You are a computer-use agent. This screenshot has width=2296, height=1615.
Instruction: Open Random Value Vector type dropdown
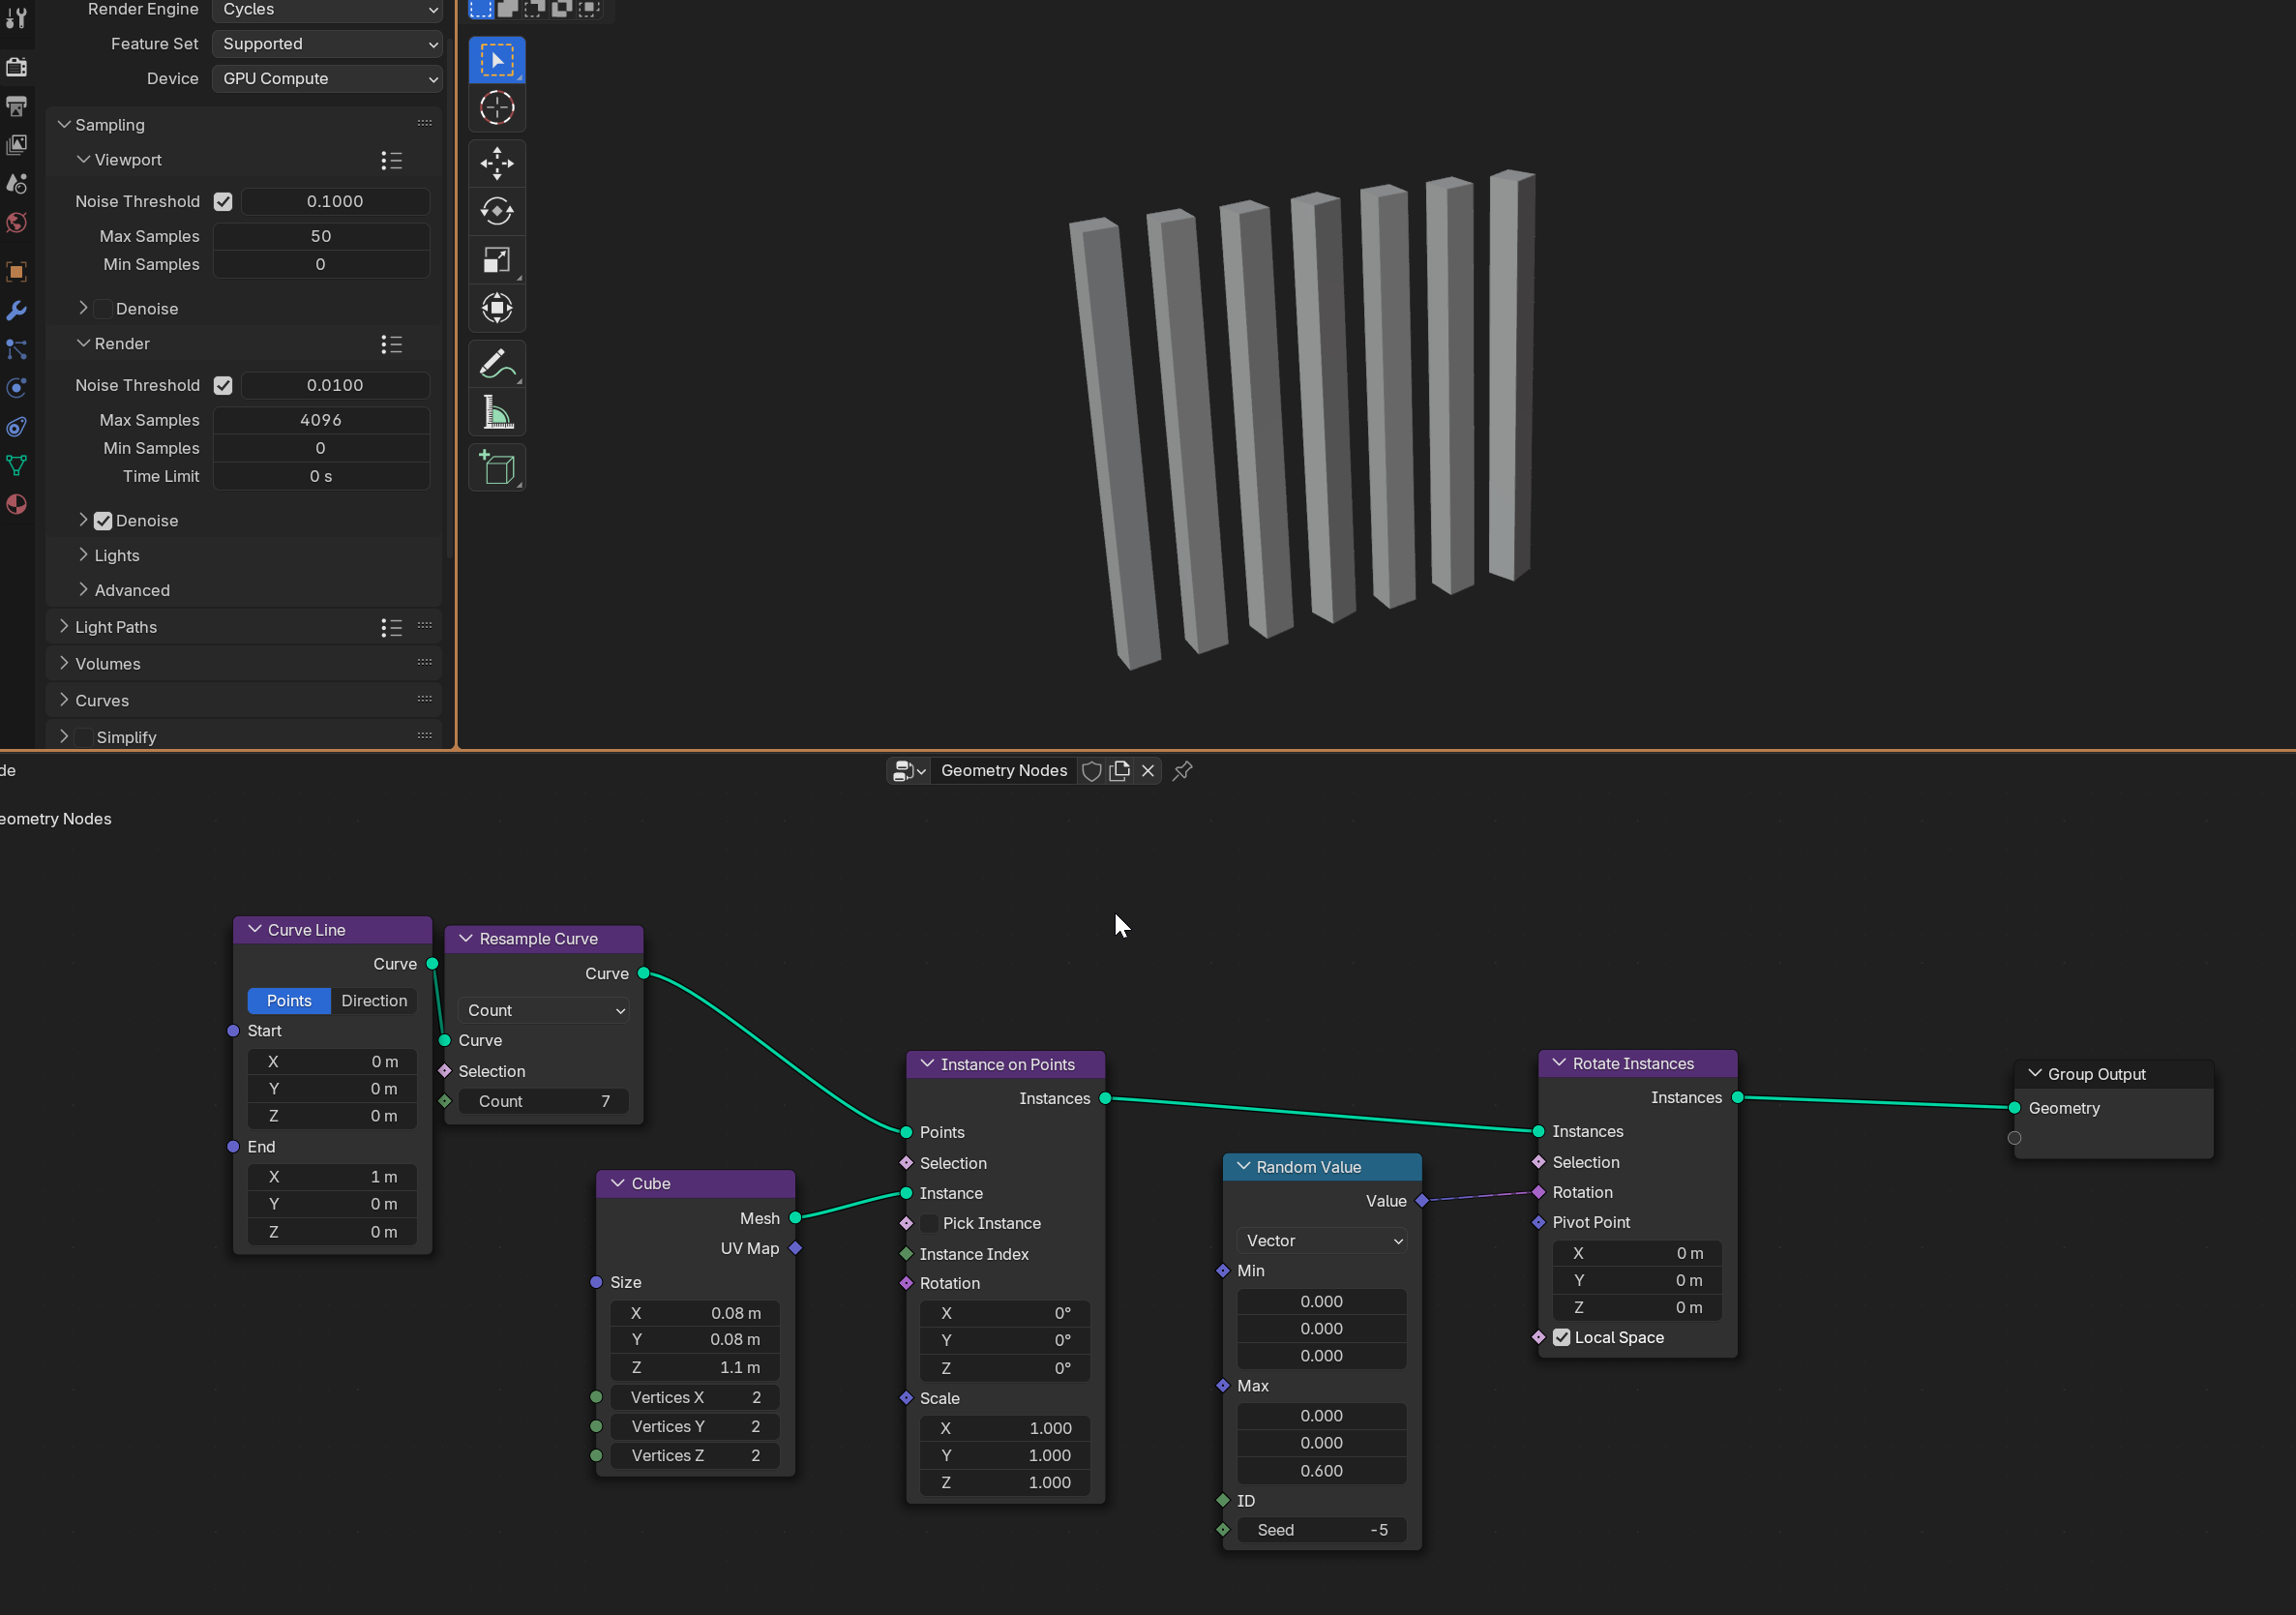1322,1241
